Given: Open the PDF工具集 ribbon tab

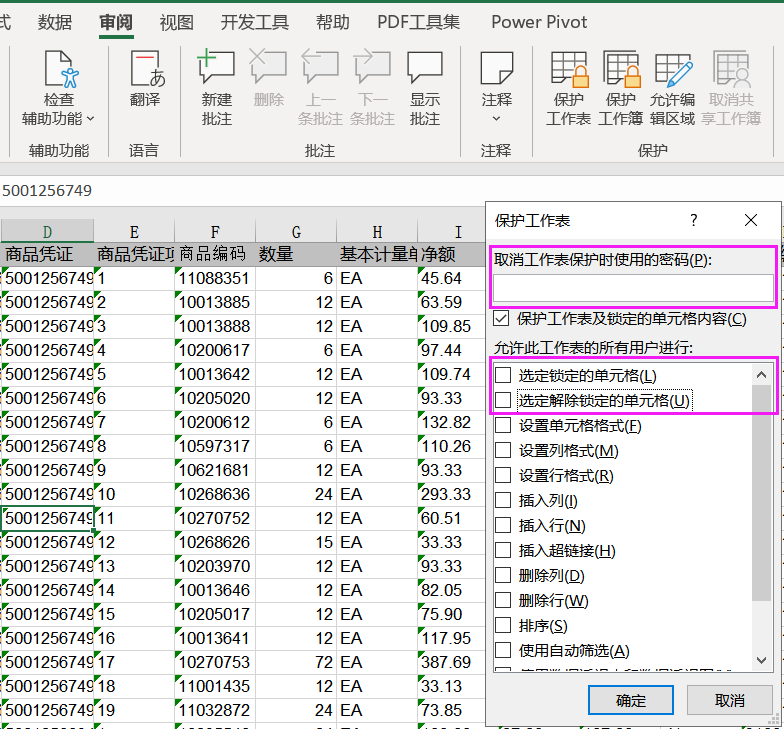Looking at the screenshot, I should click(x=418, y=22).
